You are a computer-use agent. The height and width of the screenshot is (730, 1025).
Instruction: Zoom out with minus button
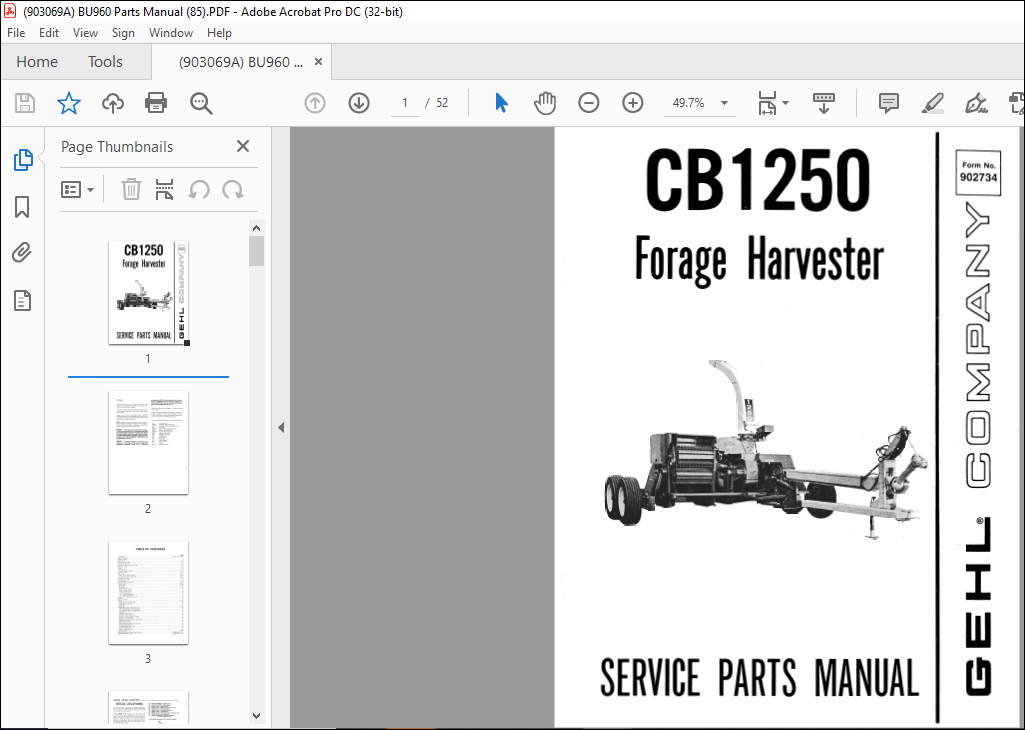[588, 103]
